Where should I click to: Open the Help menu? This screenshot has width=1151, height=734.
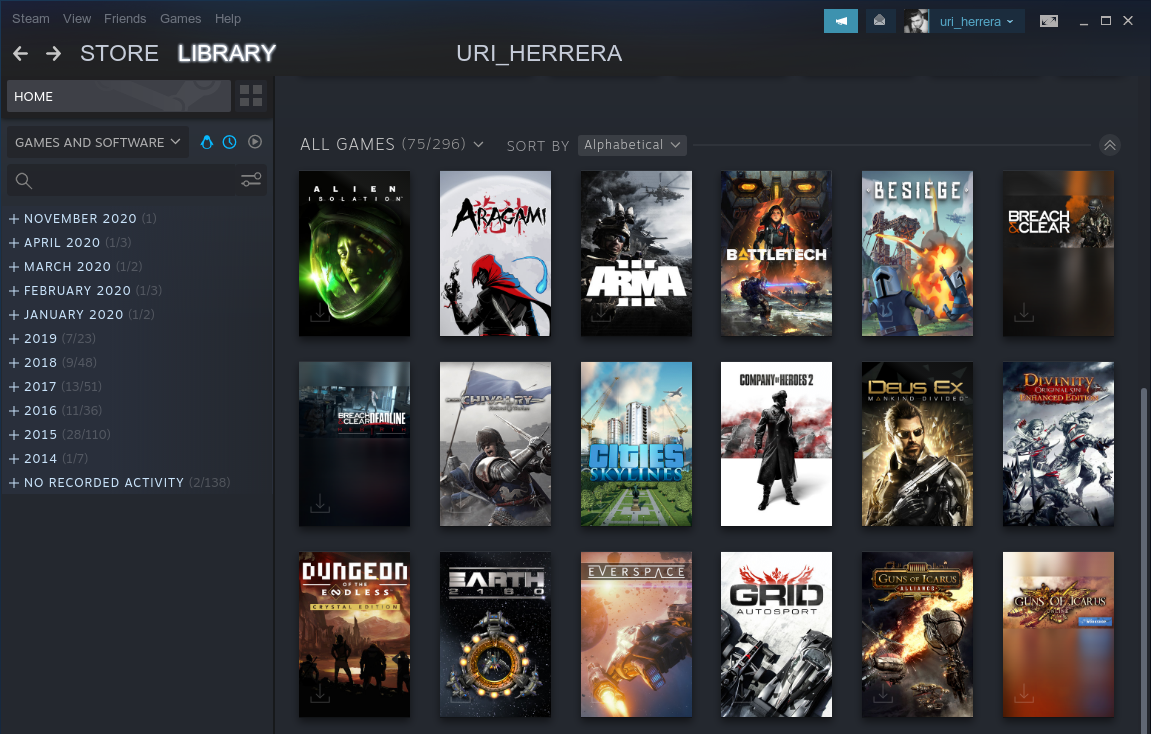228,18
